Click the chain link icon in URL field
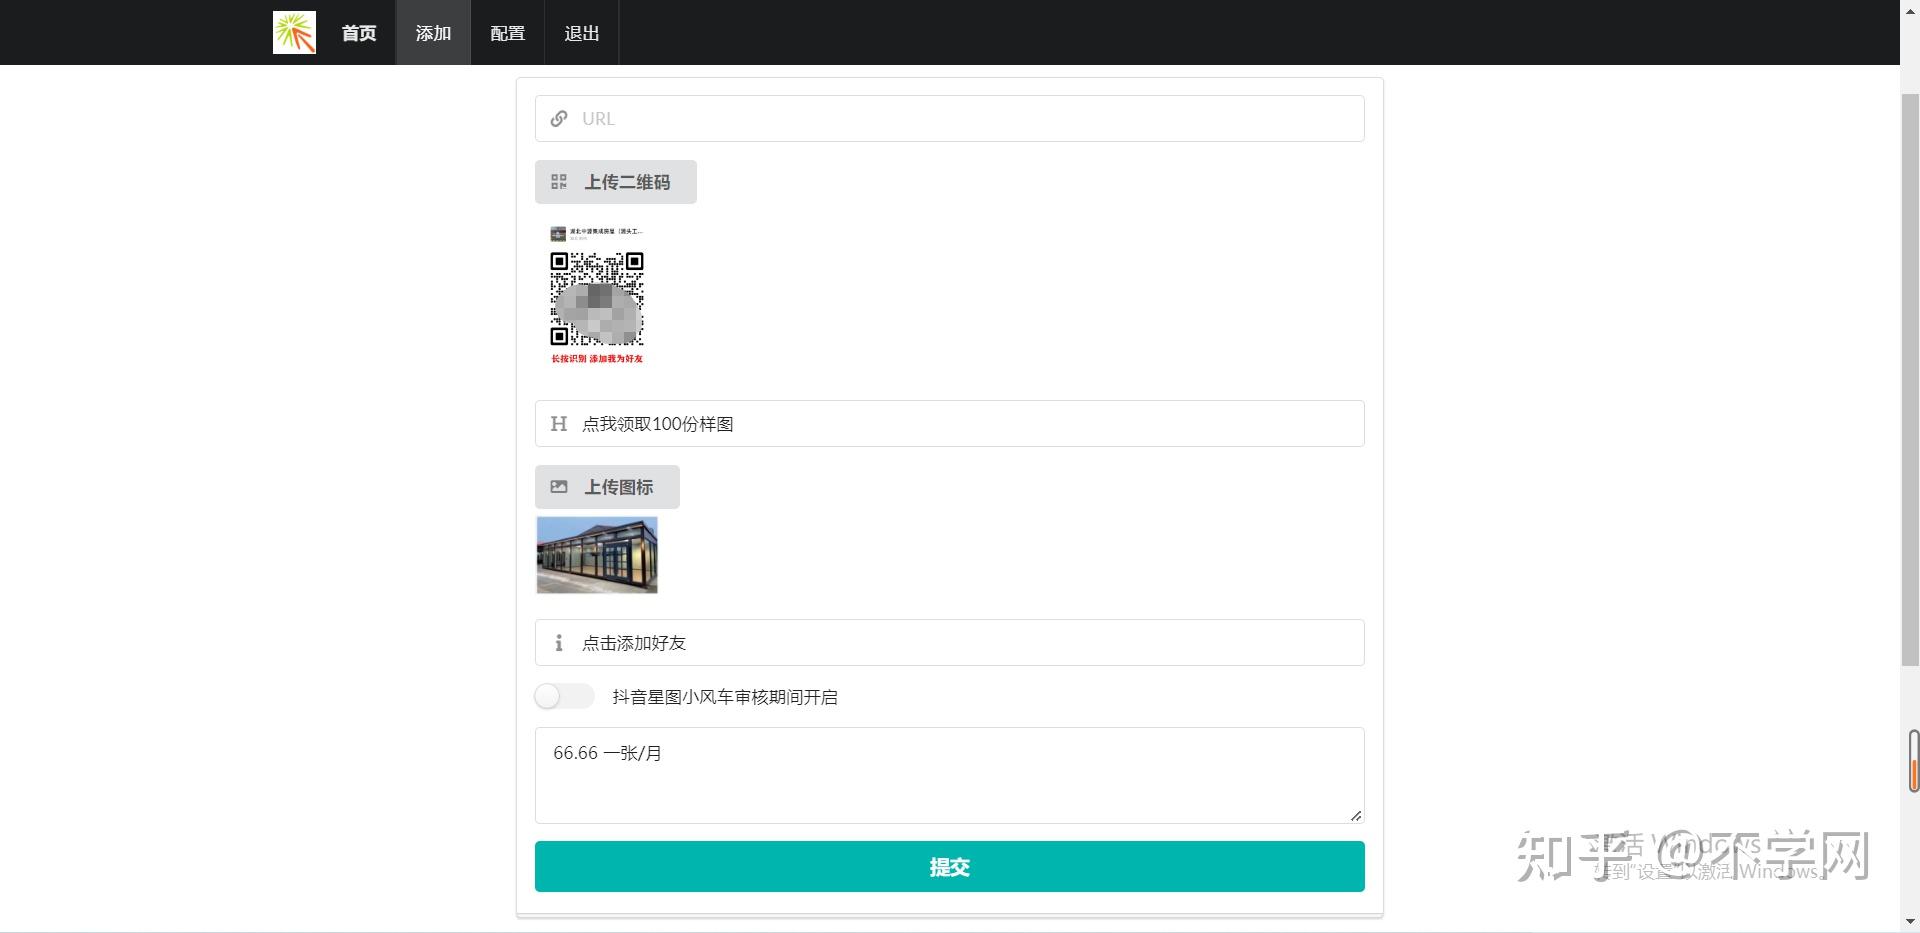 click(559, 118)
